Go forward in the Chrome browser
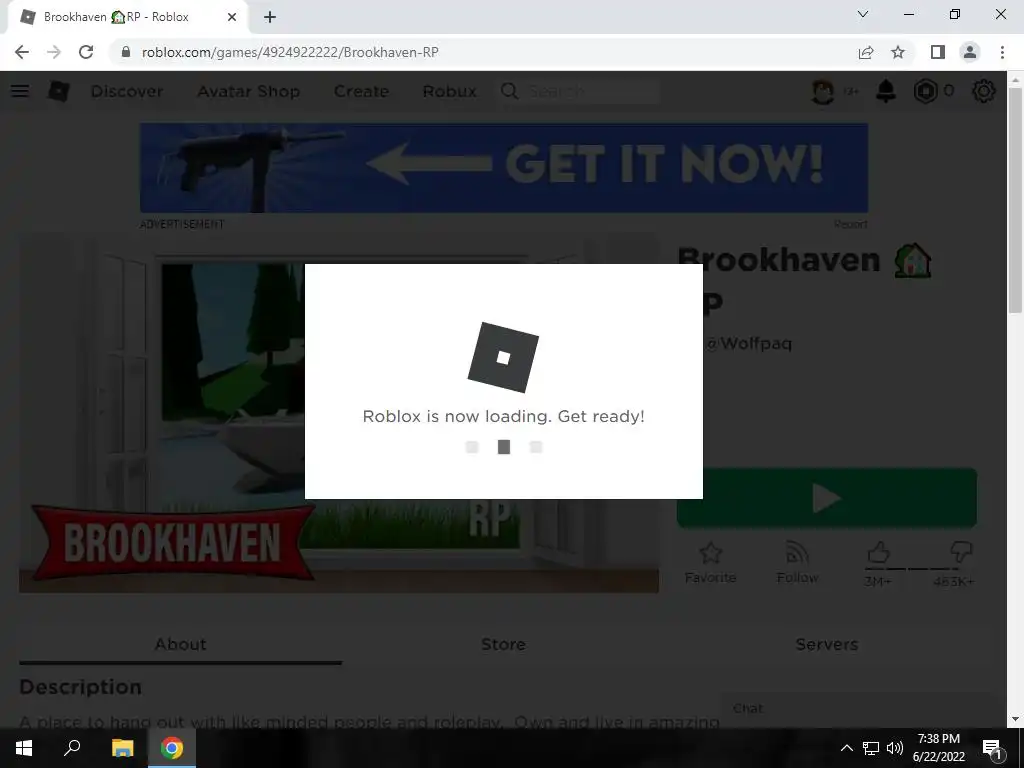Screen dimensions: 1024x768 tap(54, 52)
